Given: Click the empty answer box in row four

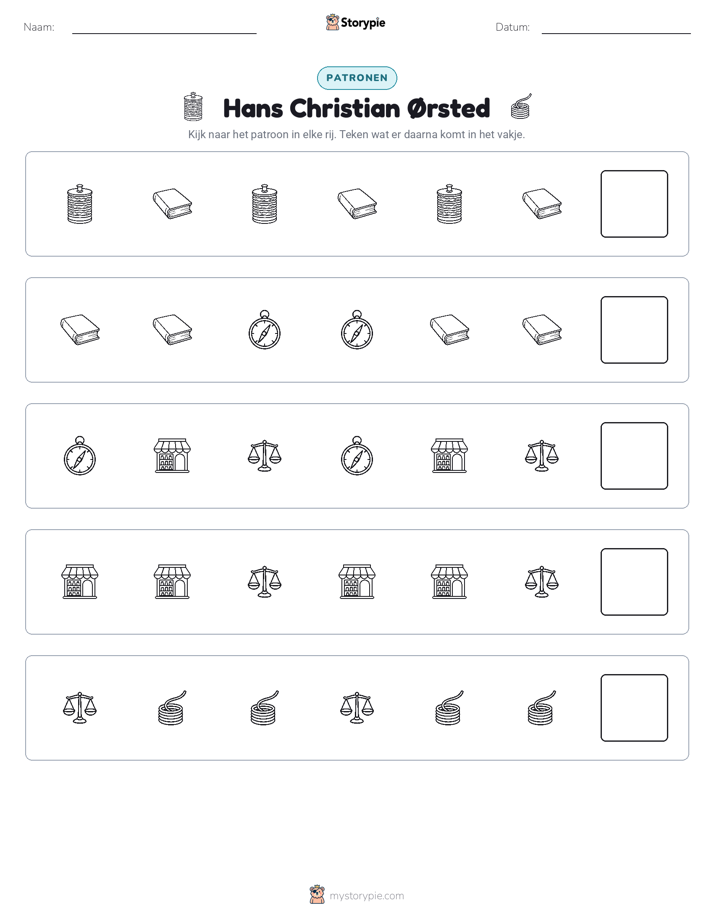Looking at the screenshot, I should coord(634,582).
